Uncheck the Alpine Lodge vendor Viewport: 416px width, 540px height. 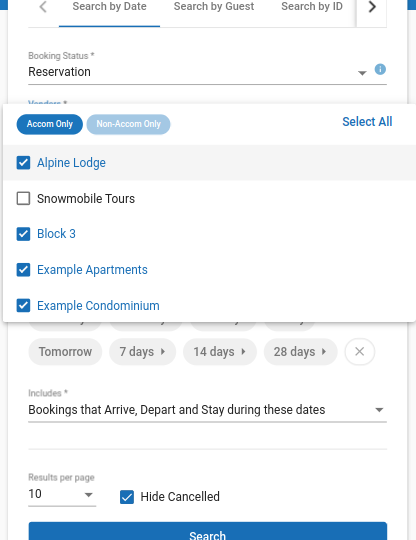click(x=23, y=163)
